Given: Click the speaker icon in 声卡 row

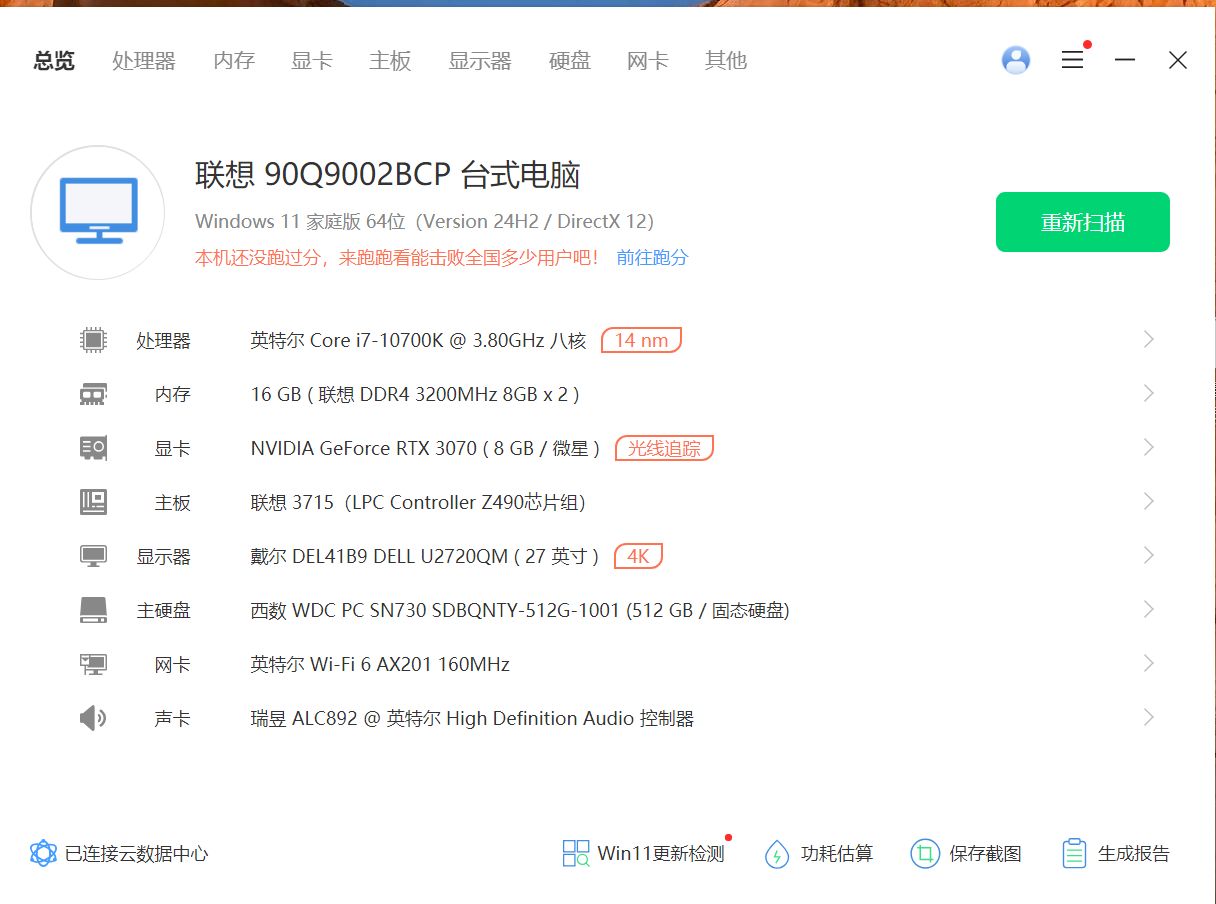Looking at the screenshot, I should click(93, 718).
